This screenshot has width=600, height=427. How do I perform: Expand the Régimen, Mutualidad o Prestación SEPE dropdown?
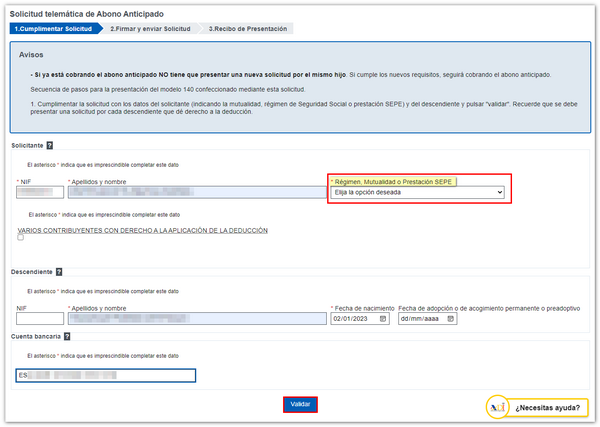tap(418, 192)
